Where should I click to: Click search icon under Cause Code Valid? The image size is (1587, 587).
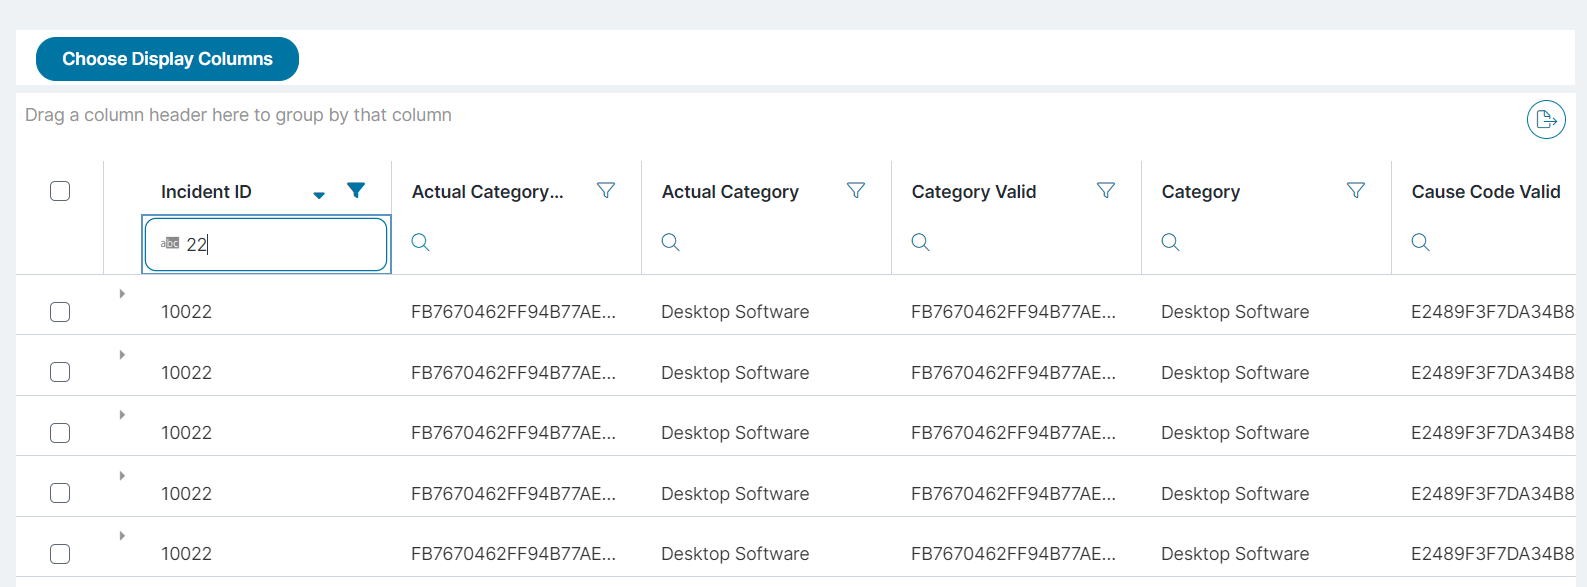(1421, 242)
